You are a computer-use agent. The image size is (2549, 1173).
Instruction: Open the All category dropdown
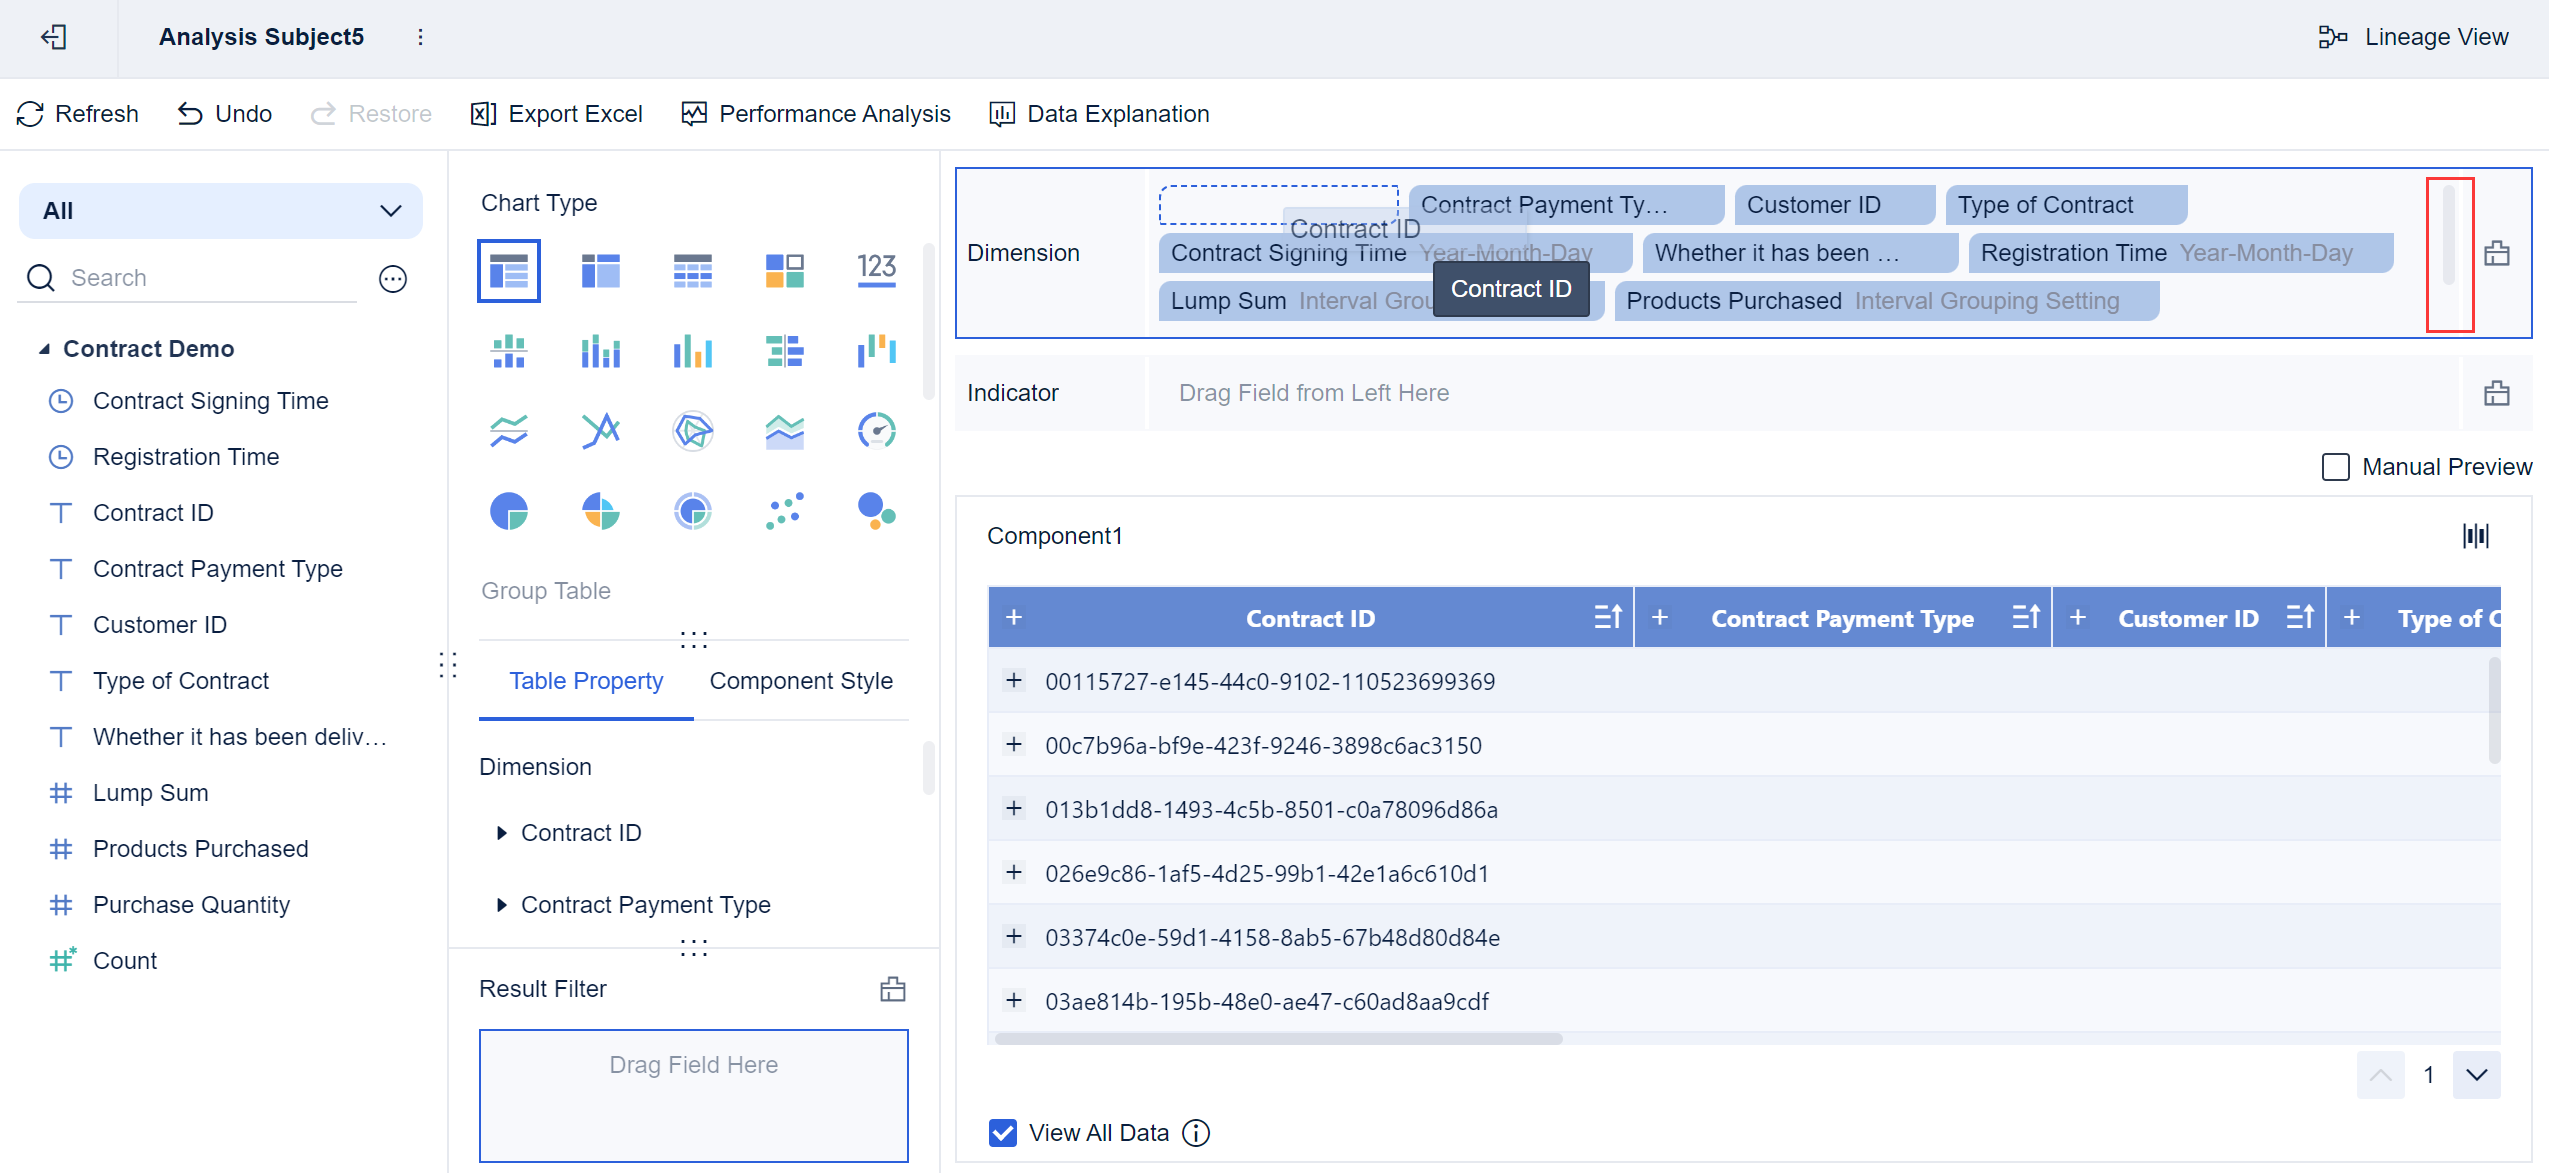388,210
